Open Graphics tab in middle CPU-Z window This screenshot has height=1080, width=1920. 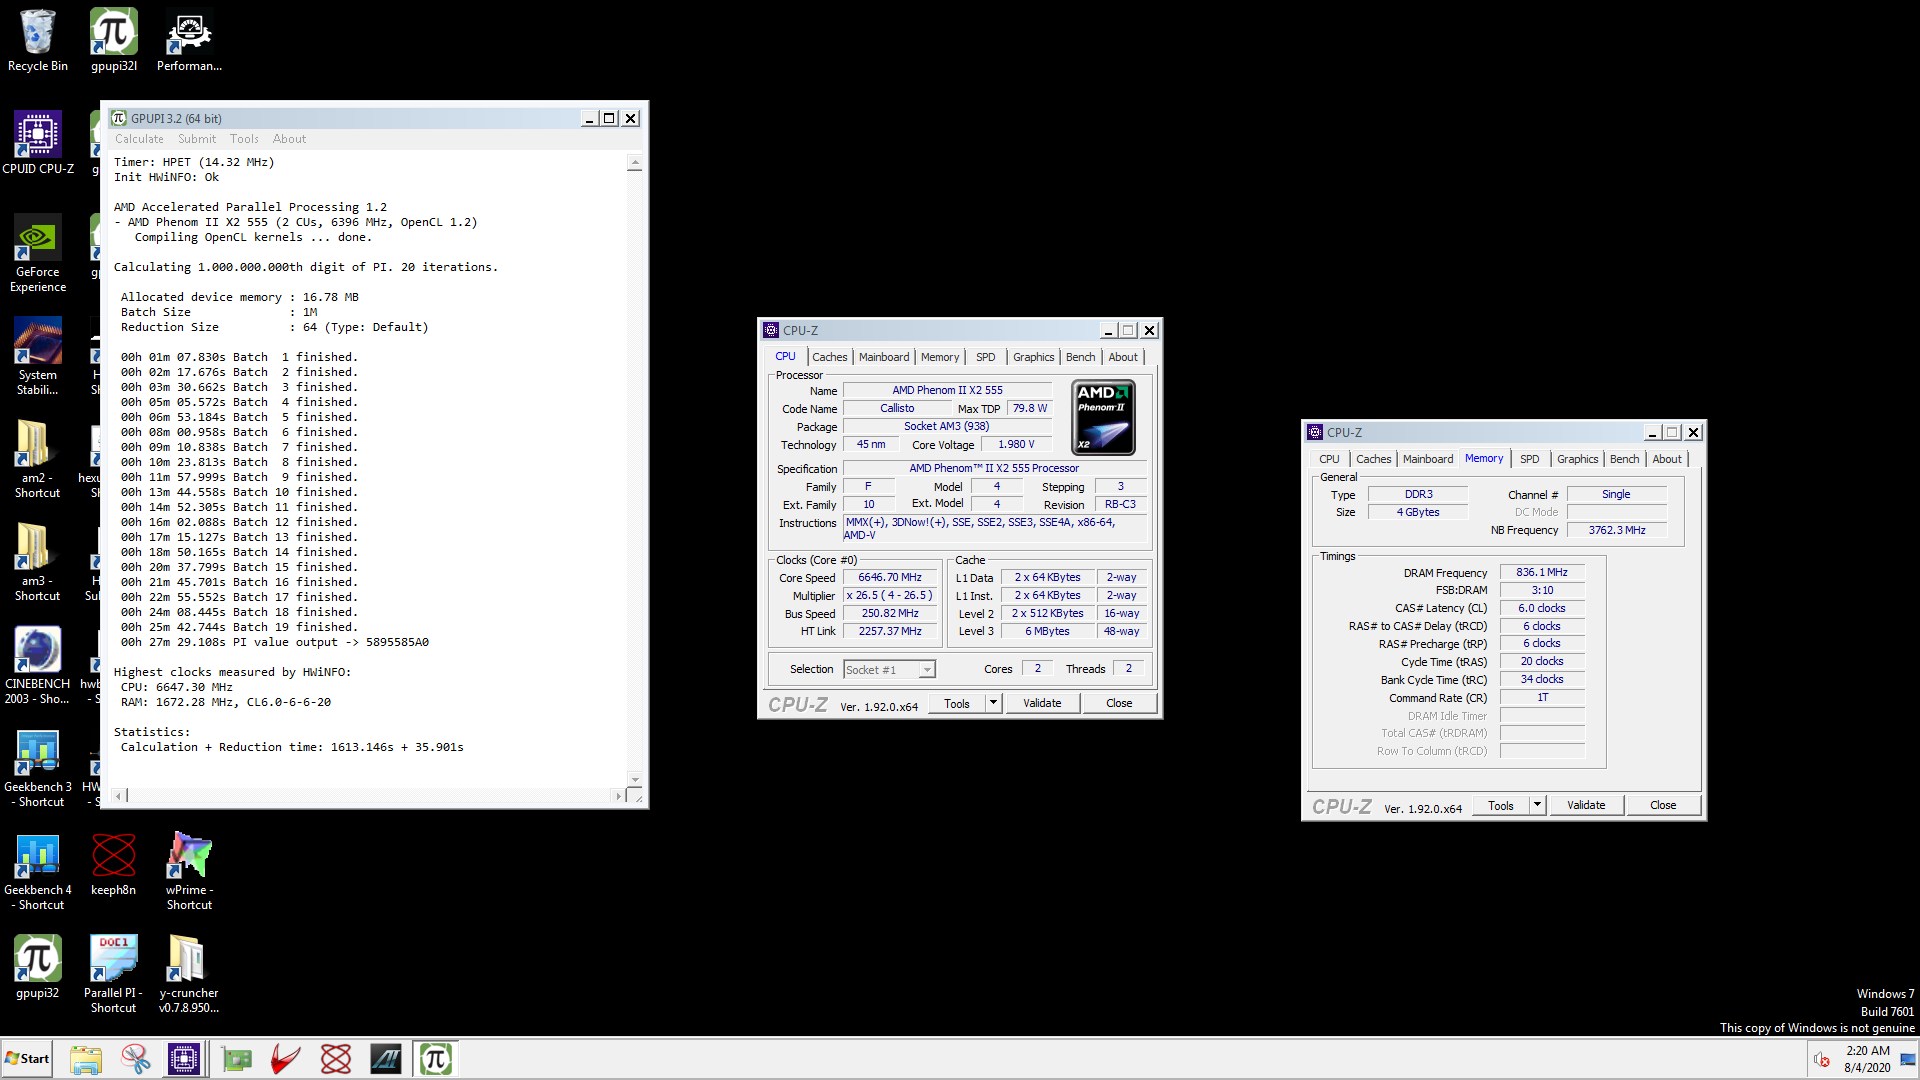pyautogui.click(x=1033, y=357)
